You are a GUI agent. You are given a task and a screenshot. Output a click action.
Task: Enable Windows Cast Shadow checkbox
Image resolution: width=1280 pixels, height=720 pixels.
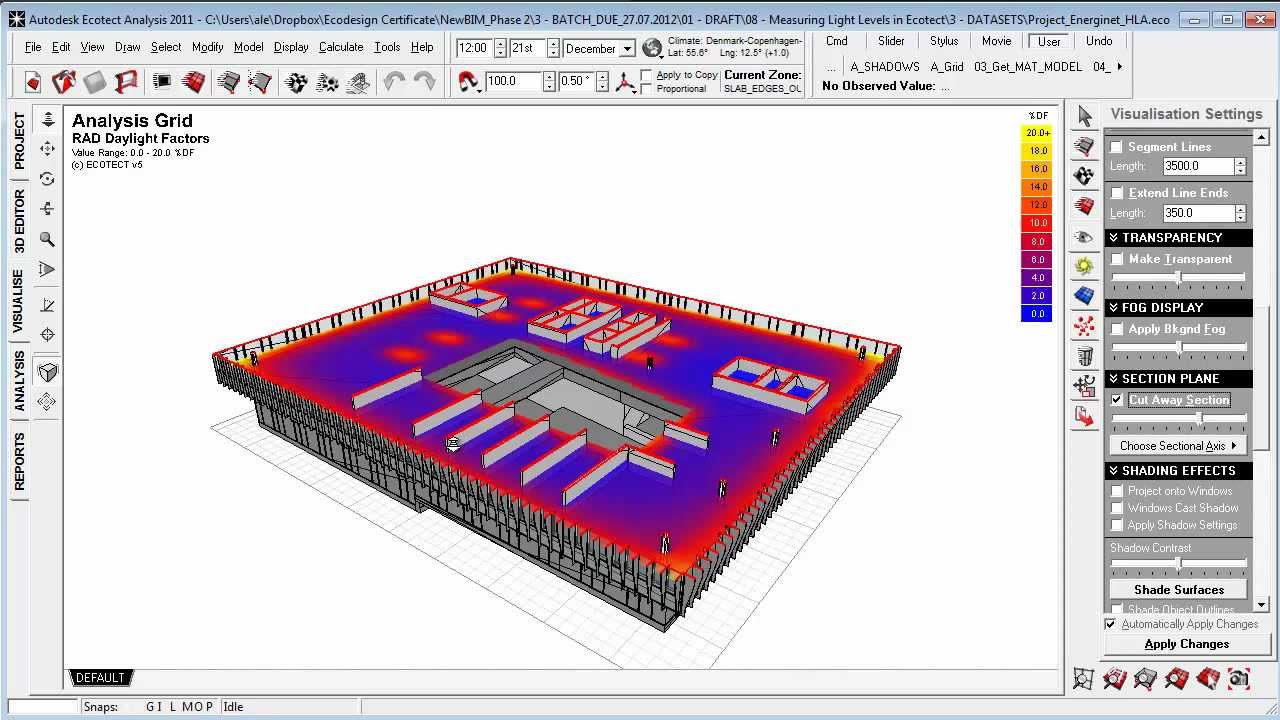click(1117, 508)
